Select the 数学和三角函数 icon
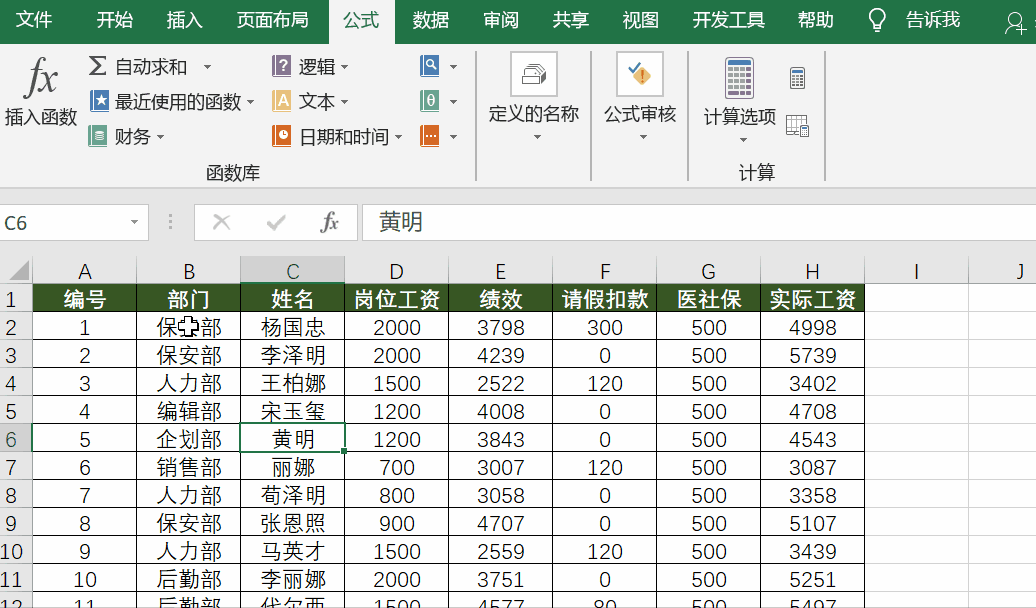The height and width of the screenshot is (608, 1036). pos(428,101)
